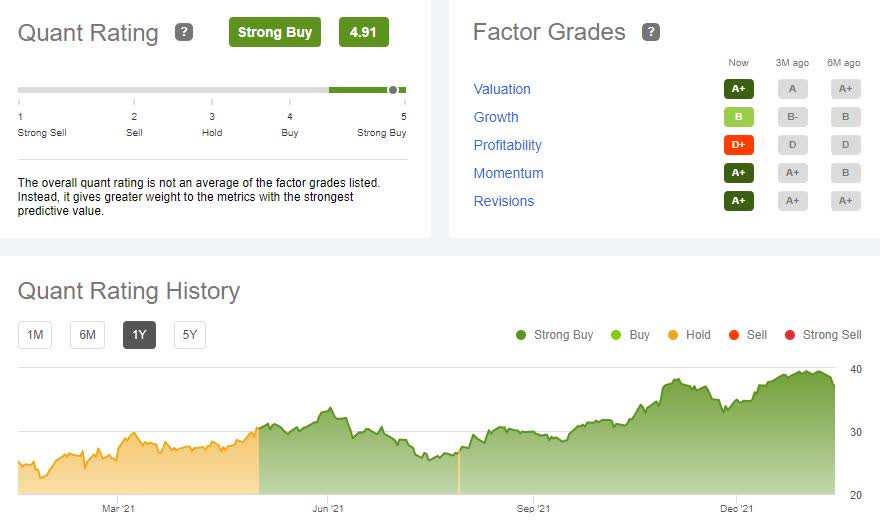The image size is (880, 528).
Task: Open the Quant Rating help question icon
Action: 184,32
